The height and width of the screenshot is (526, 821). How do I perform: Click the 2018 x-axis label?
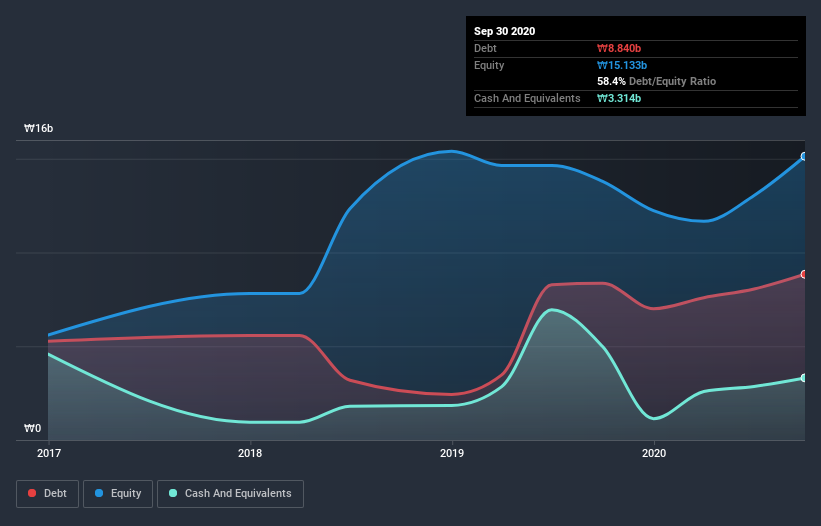(x=250, y=453)
